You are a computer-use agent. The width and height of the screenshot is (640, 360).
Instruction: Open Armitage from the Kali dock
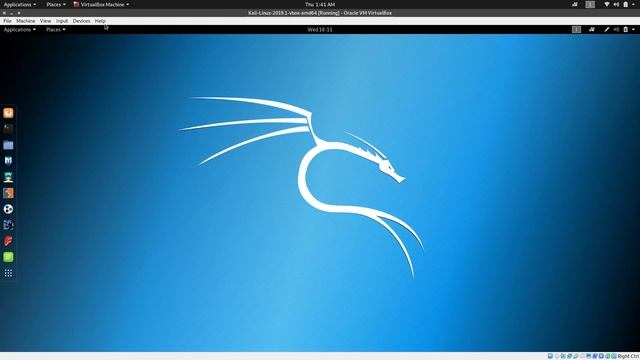point(8,177)
